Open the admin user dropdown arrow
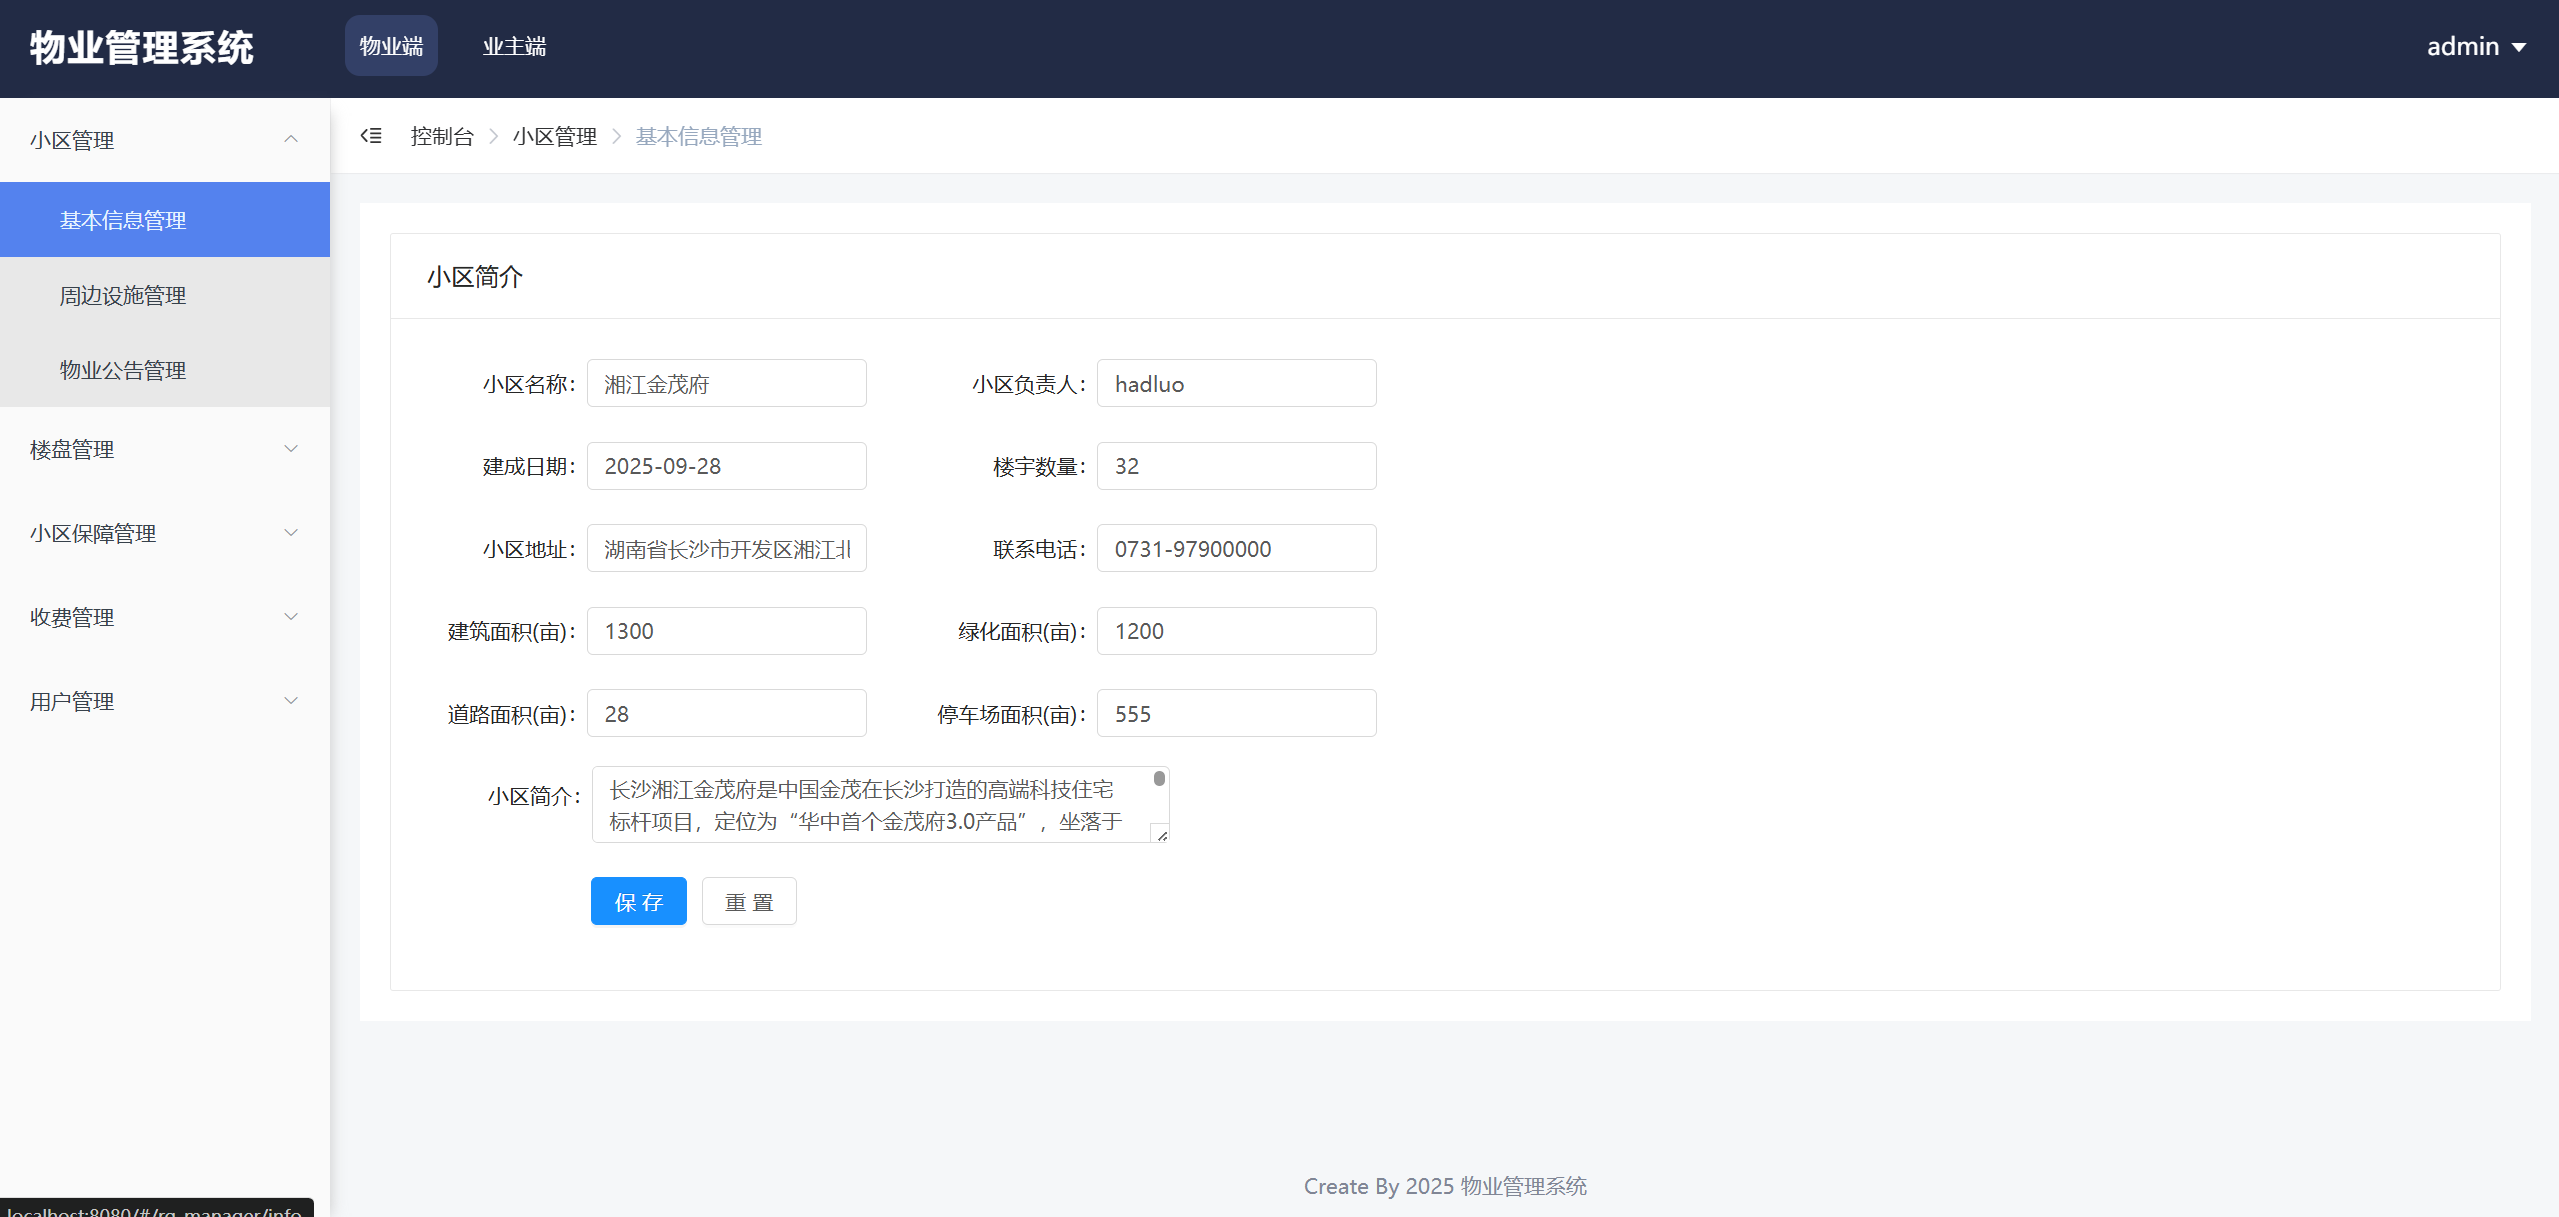The image size is (2559, 1217). pyautogui.click(x=2518, y=47)
